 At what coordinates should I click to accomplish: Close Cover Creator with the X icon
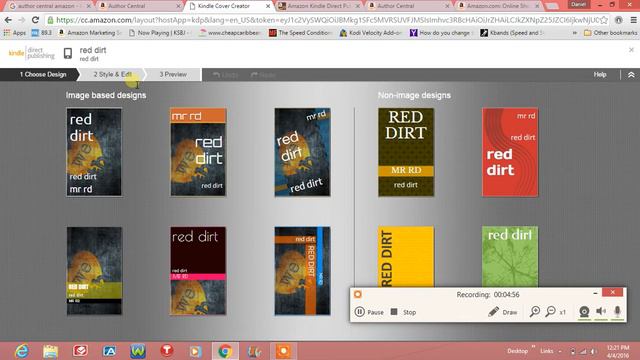coord(631,50)
